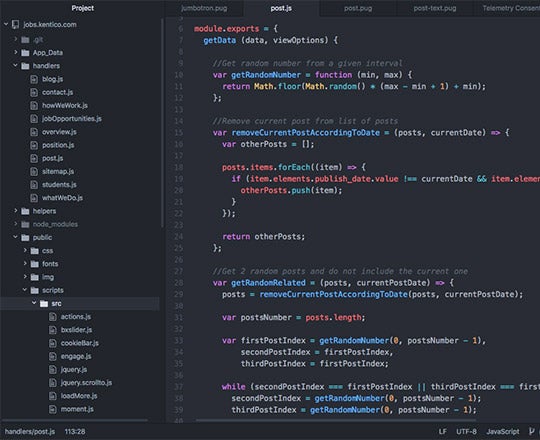This screenshot has height=440, width=540.
Task: Click the fonts folder icon
Action: [x=34, y=264]
